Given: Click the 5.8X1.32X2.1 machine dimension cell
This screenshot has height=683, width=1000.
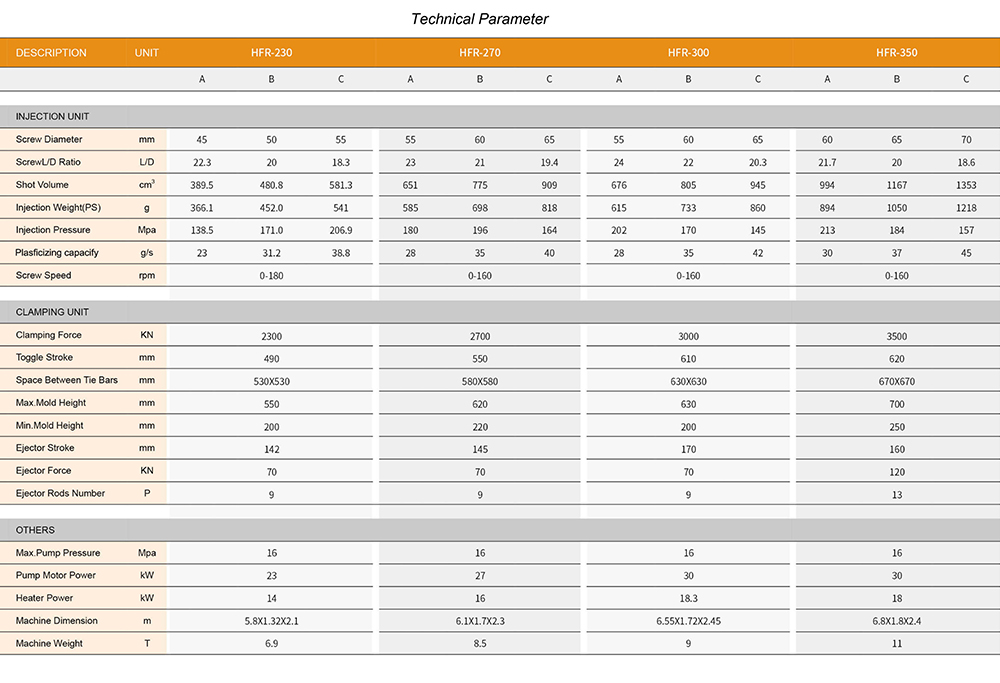Looking at the screenshot, I should (271, 621).
